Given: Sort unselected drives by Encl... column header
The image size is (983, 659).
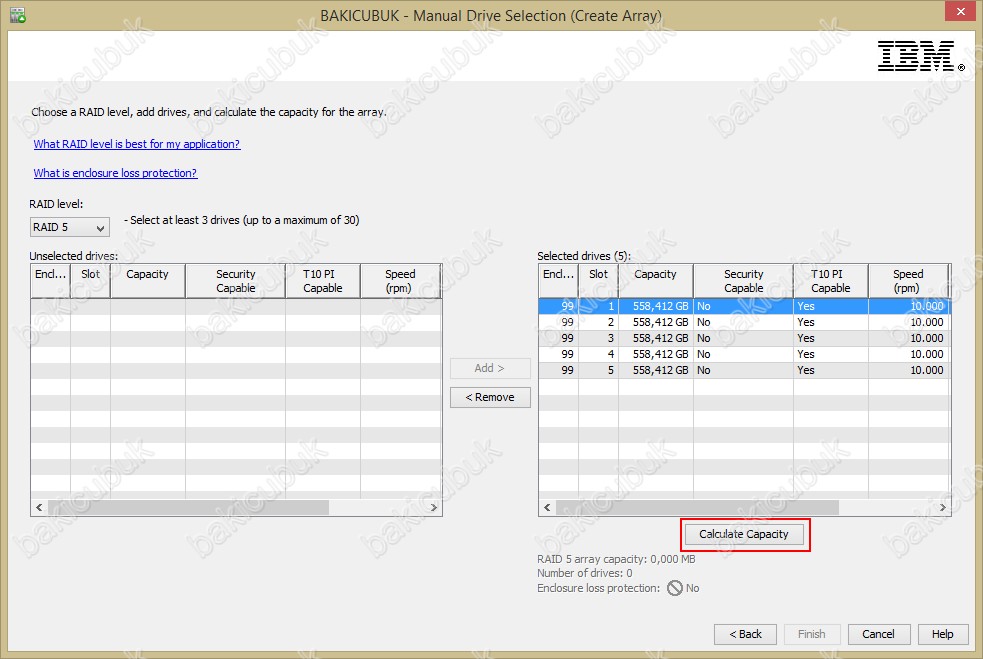Looking at the screenshot, I should 50,281.
